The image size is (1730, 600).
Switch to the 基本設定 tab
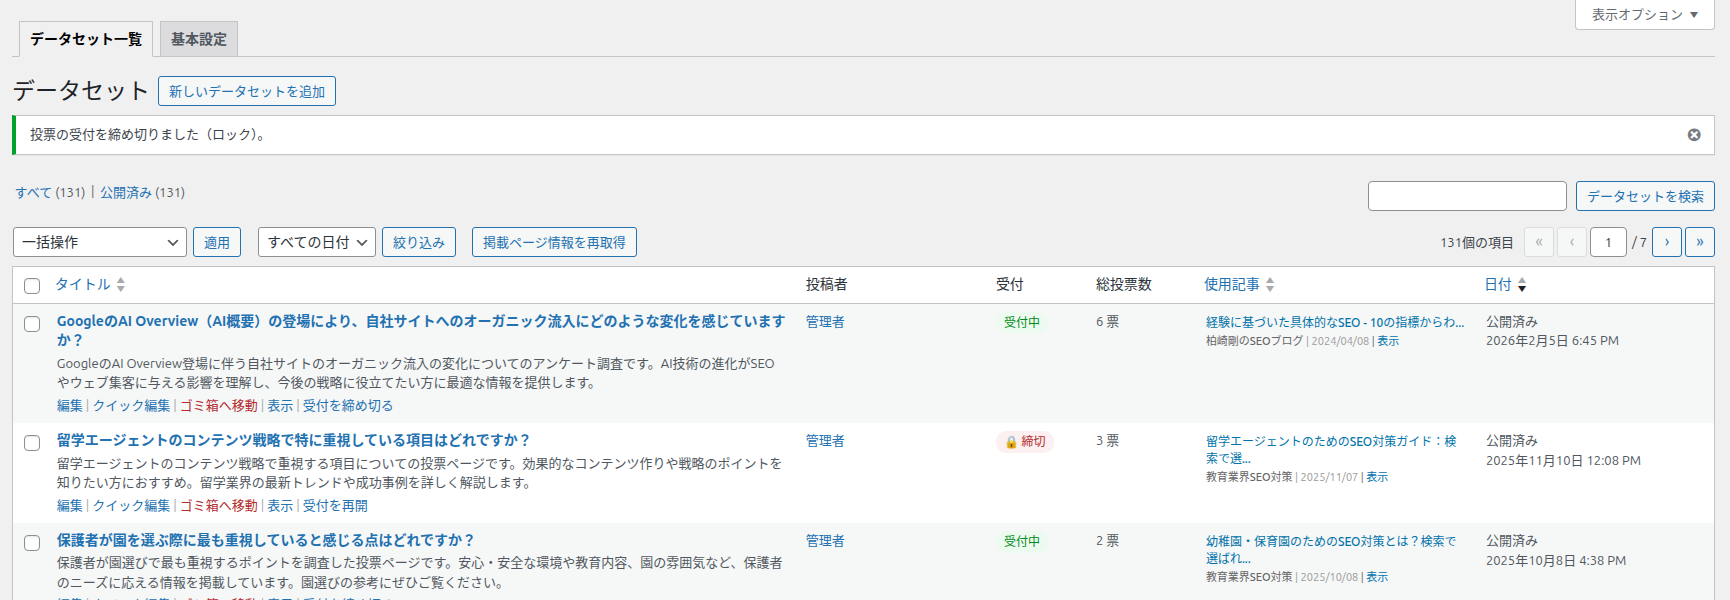coord(199,39)
